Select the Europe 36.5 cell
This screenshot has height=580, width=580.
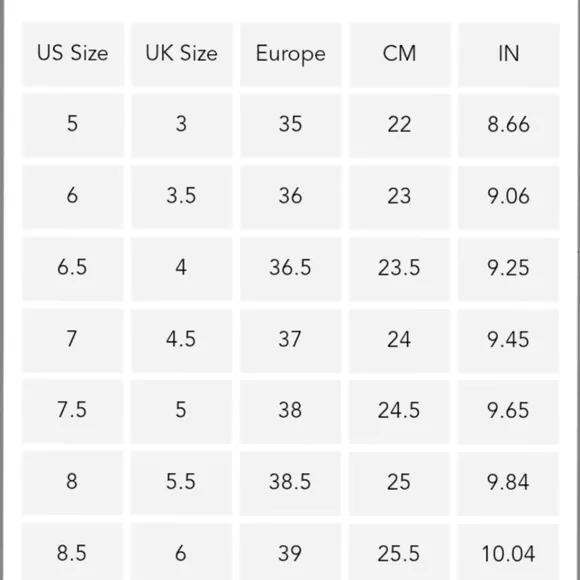point(290,269)
